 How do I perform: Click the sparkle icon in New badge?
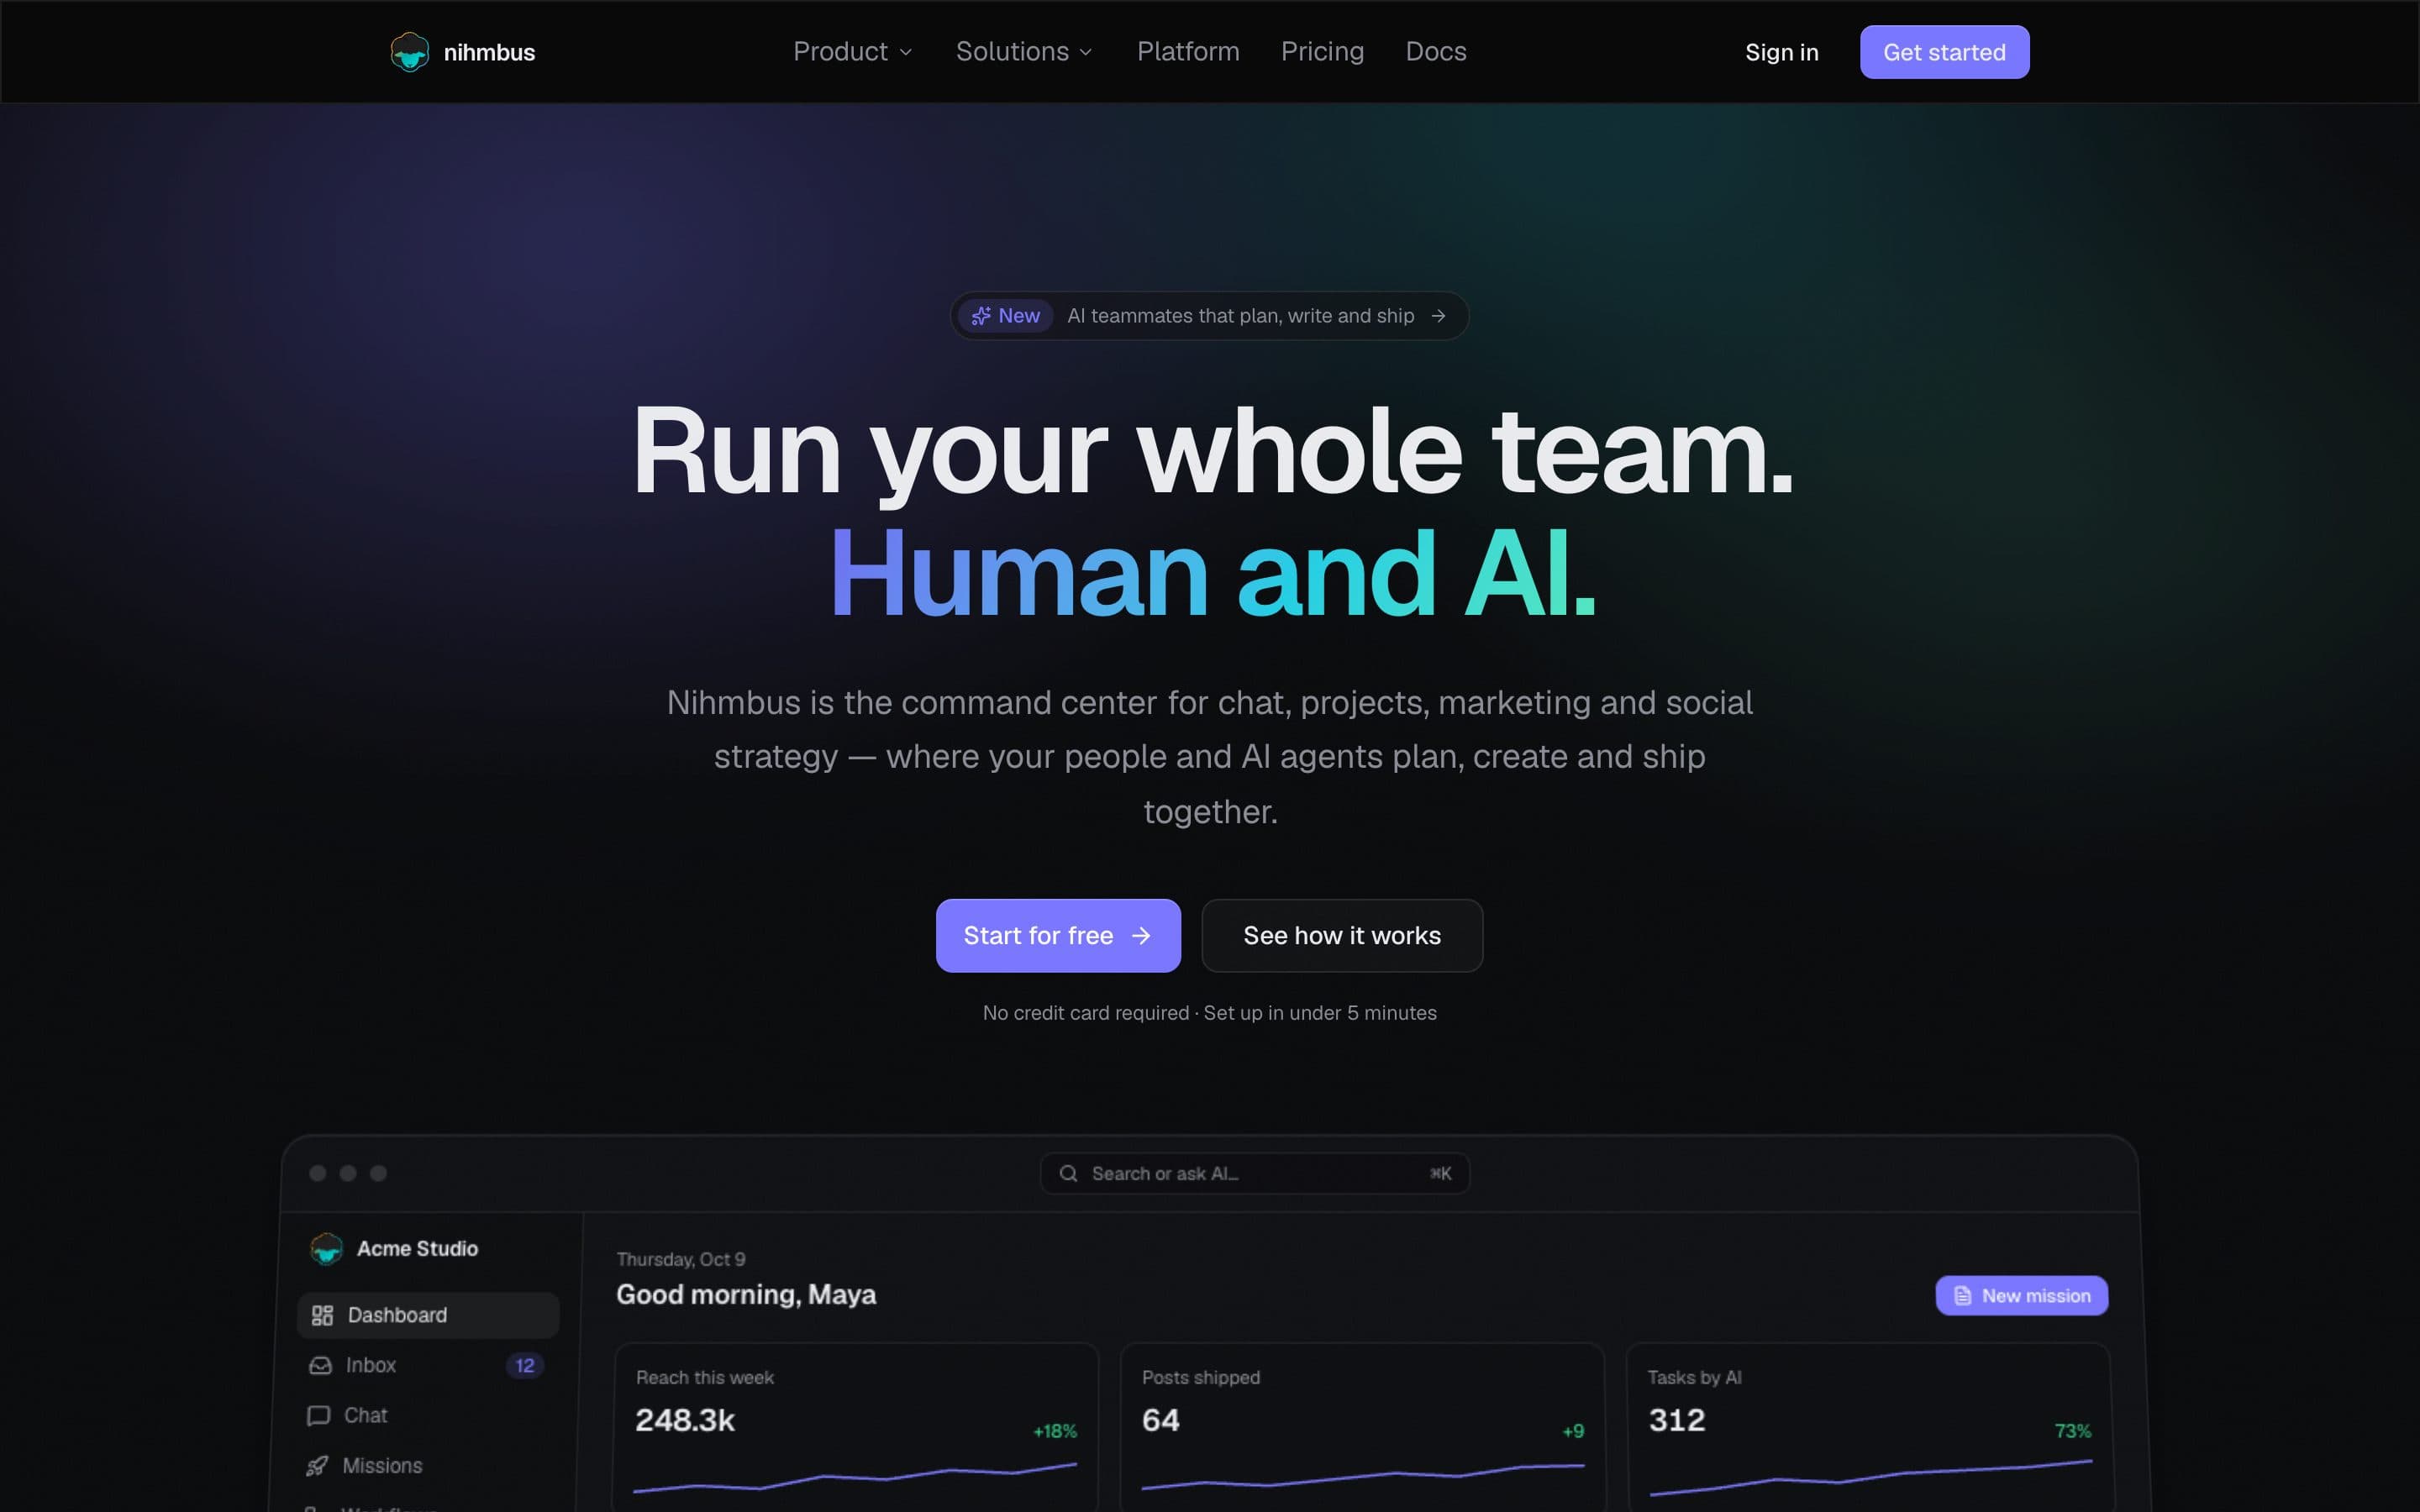(981, 316)
